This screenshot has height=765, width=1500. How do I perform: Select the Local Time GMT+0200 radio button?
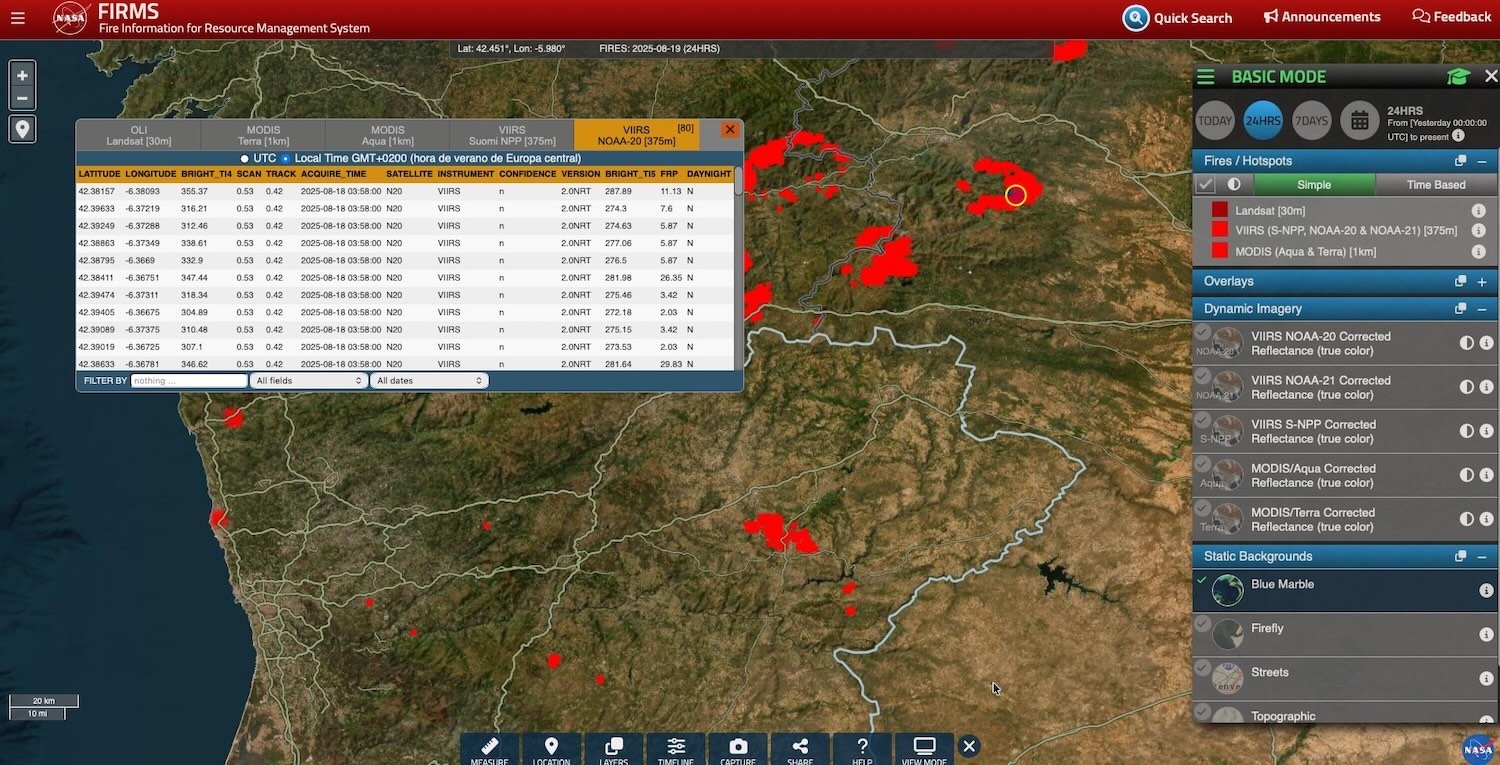[286, 159]
